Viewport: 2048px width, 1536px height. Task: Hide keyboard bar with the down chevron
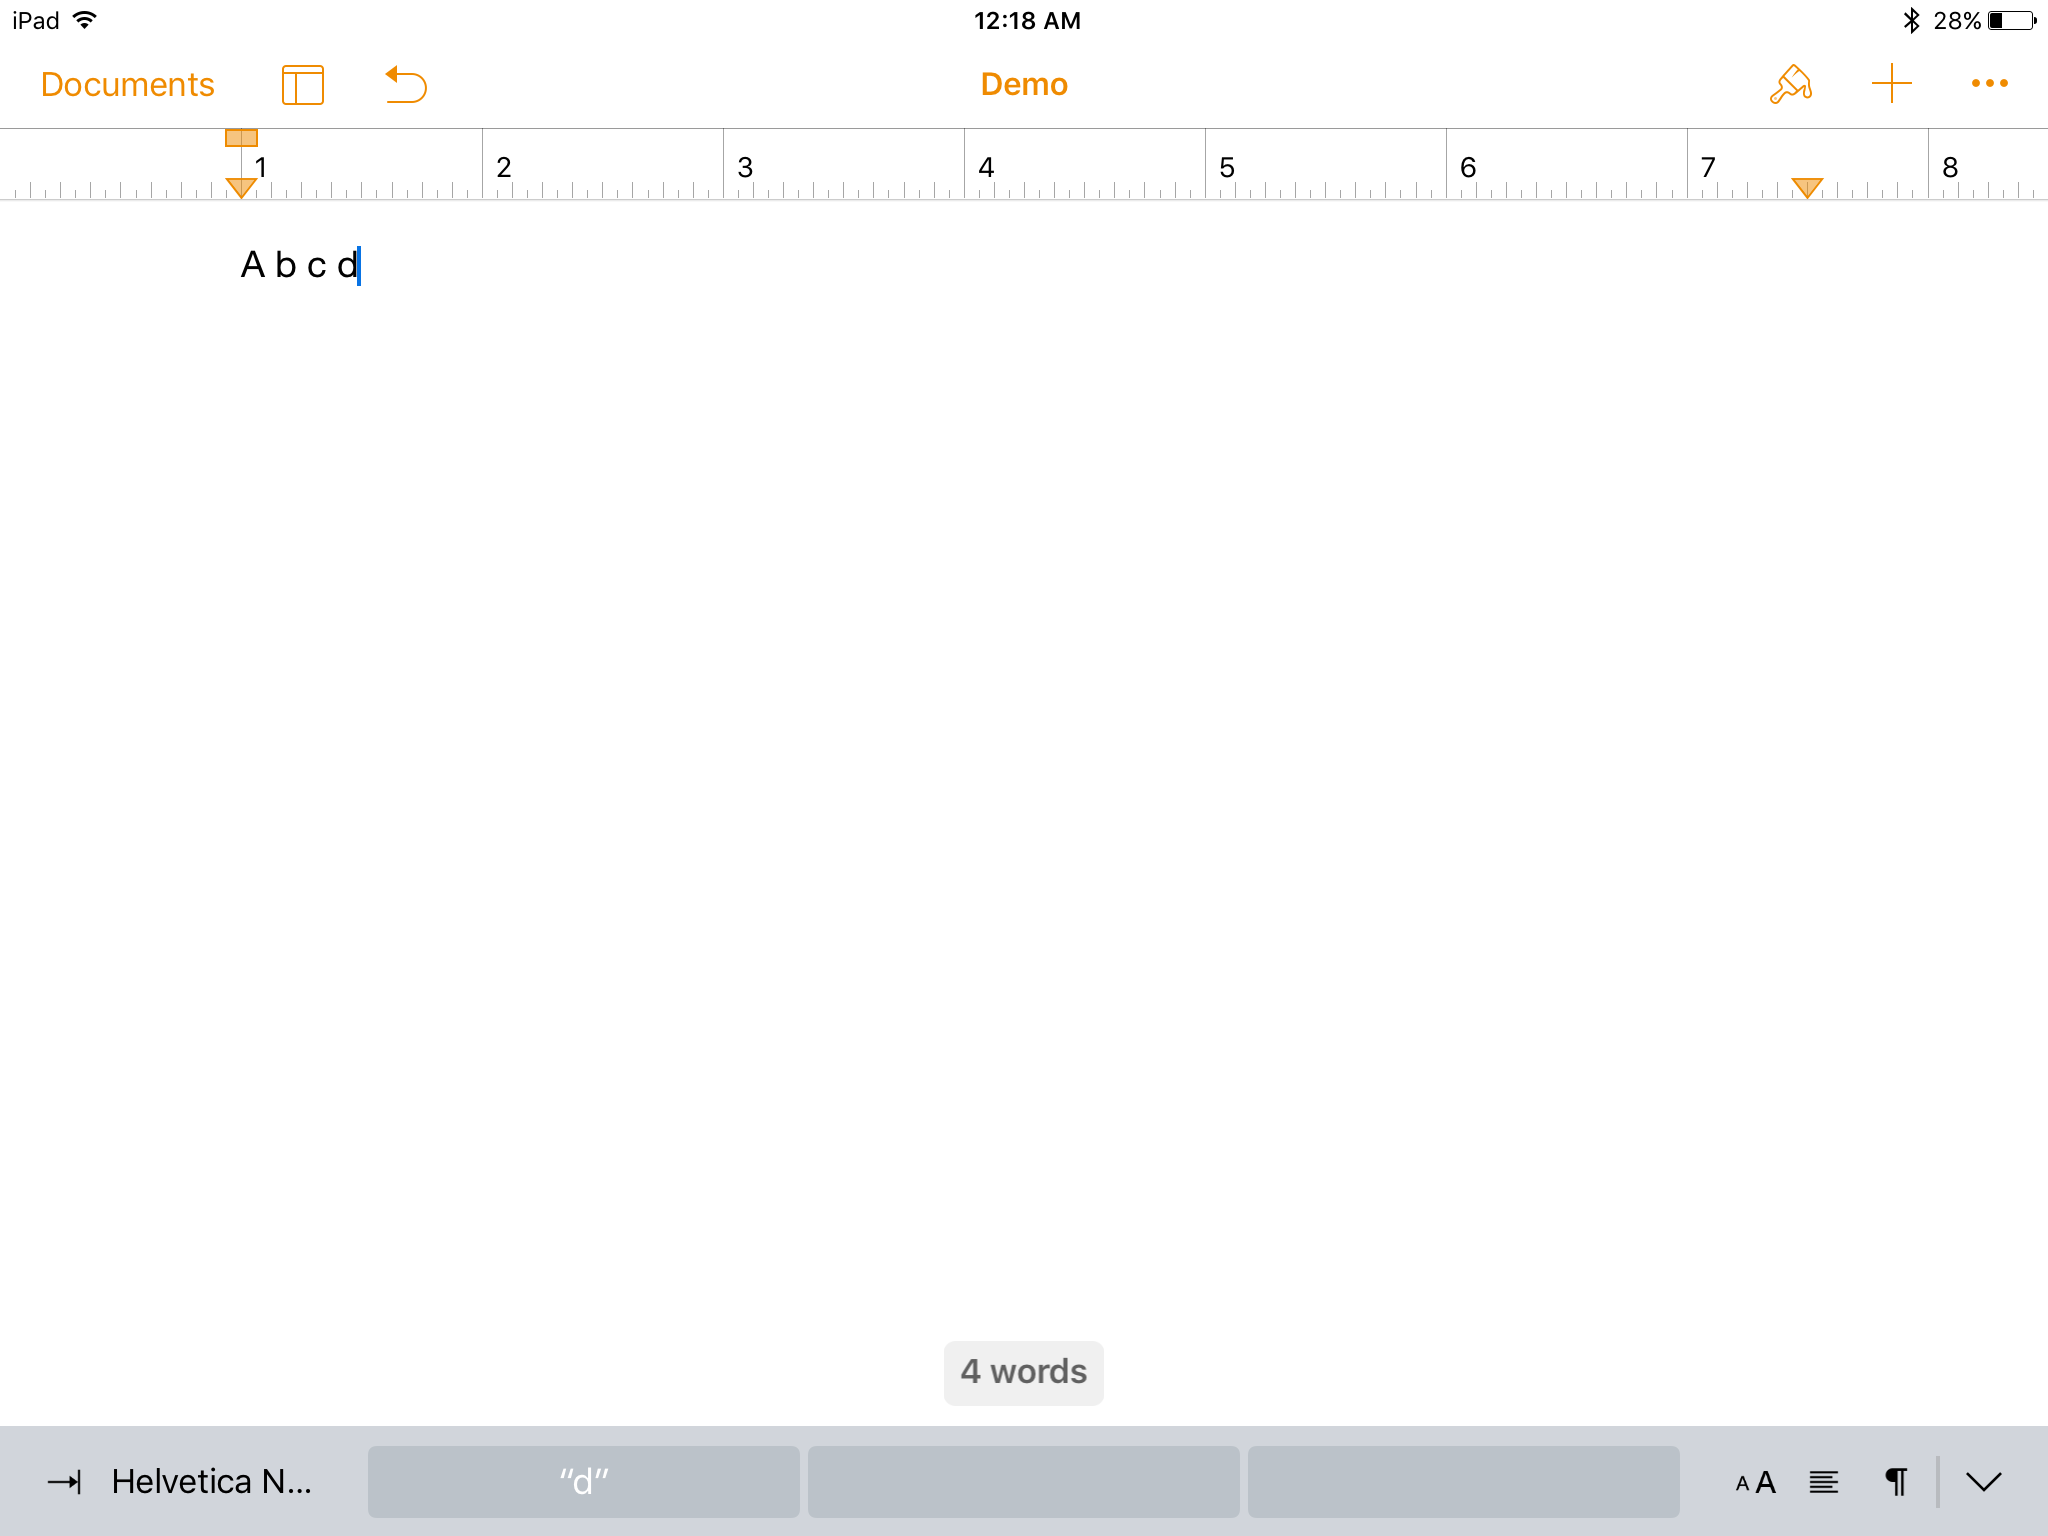coord(1983,1482)
